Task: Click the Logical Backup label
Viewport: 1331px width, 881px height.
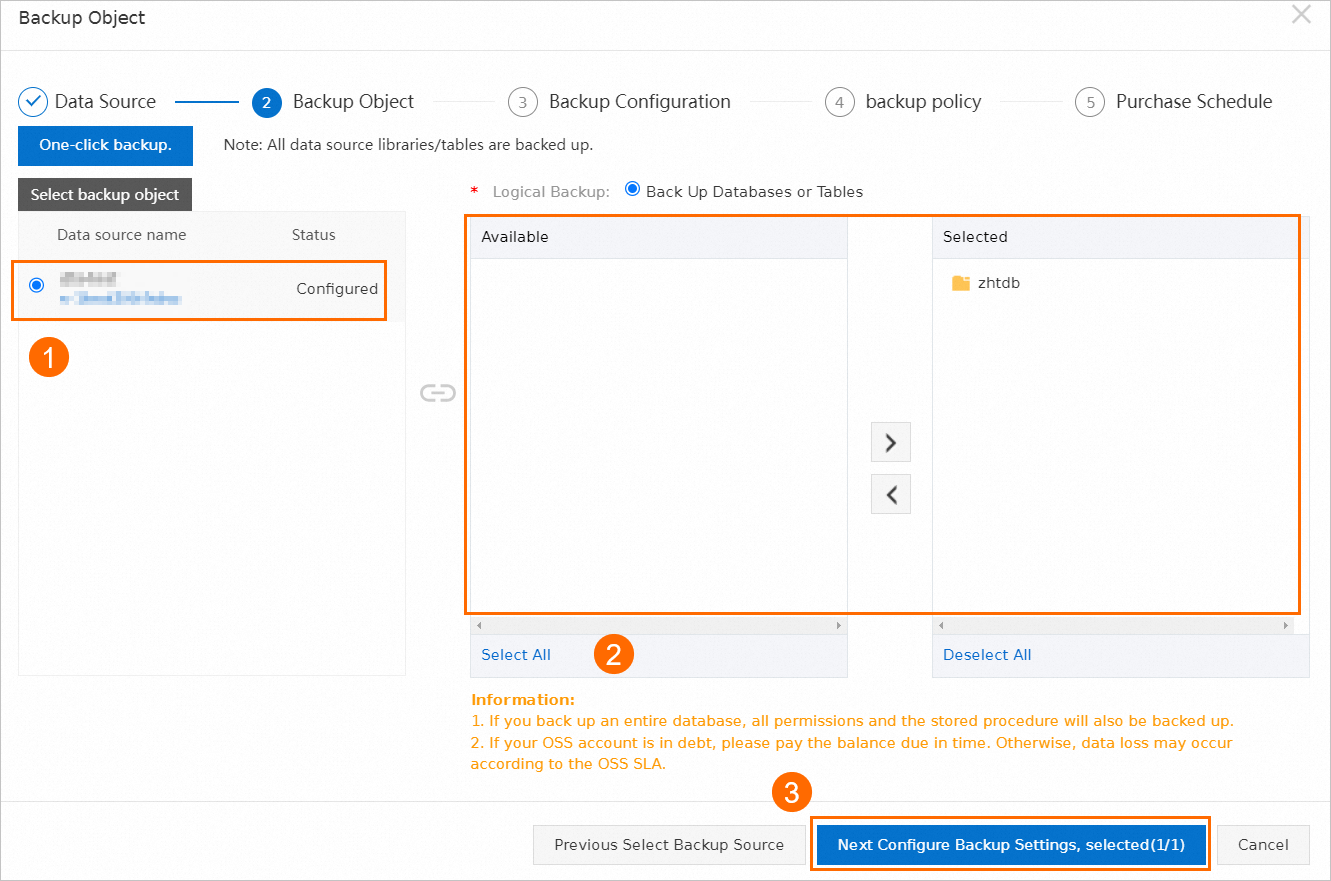Action: coord(551,191)
